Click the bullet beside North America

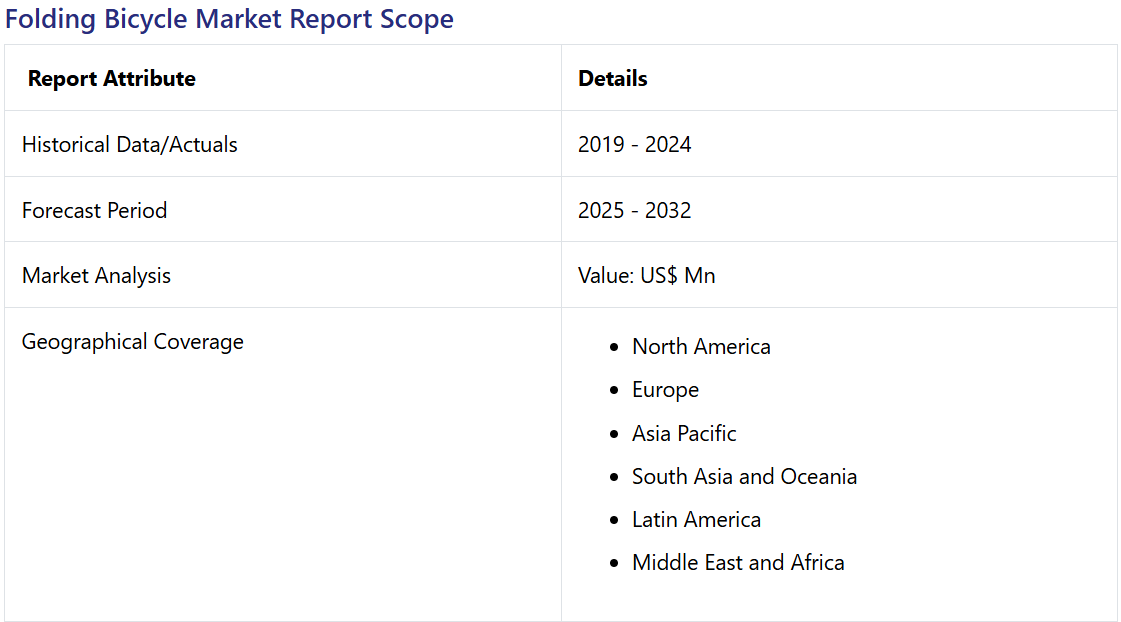[x=614, y=347]
